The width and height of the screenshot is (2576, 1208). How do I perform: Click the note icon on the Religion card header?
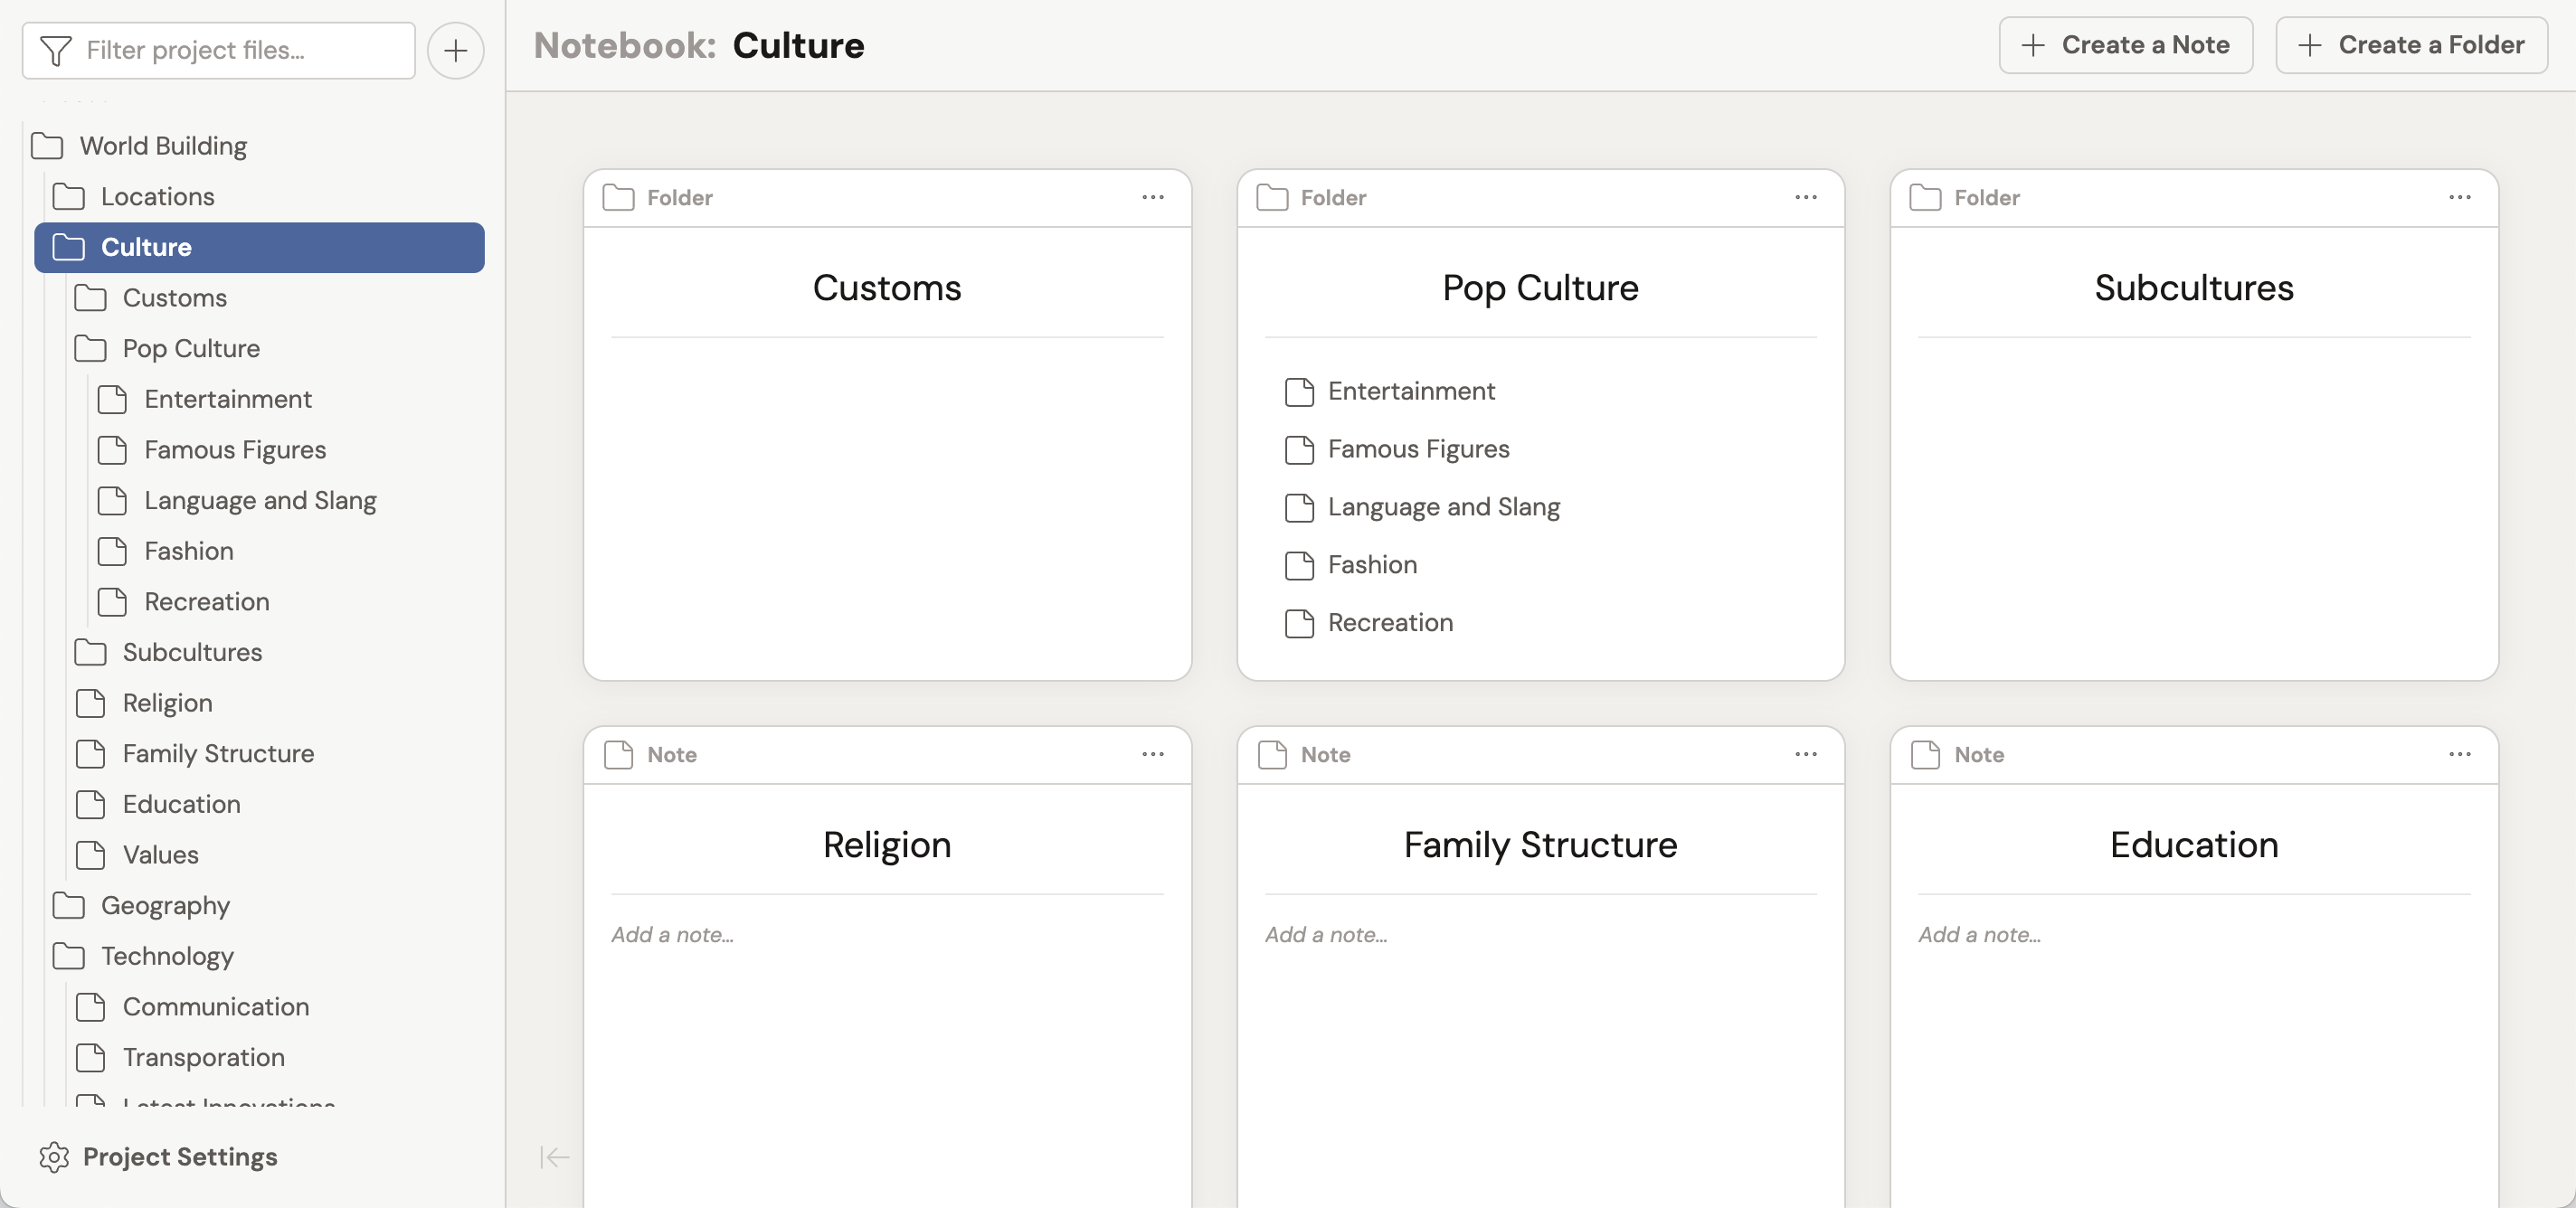tap(618, 754)
